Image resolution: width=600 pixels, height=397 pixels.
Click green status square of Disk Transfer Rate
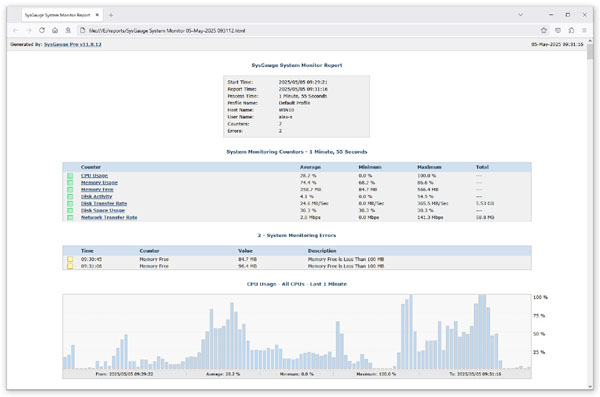coord(70,203)
